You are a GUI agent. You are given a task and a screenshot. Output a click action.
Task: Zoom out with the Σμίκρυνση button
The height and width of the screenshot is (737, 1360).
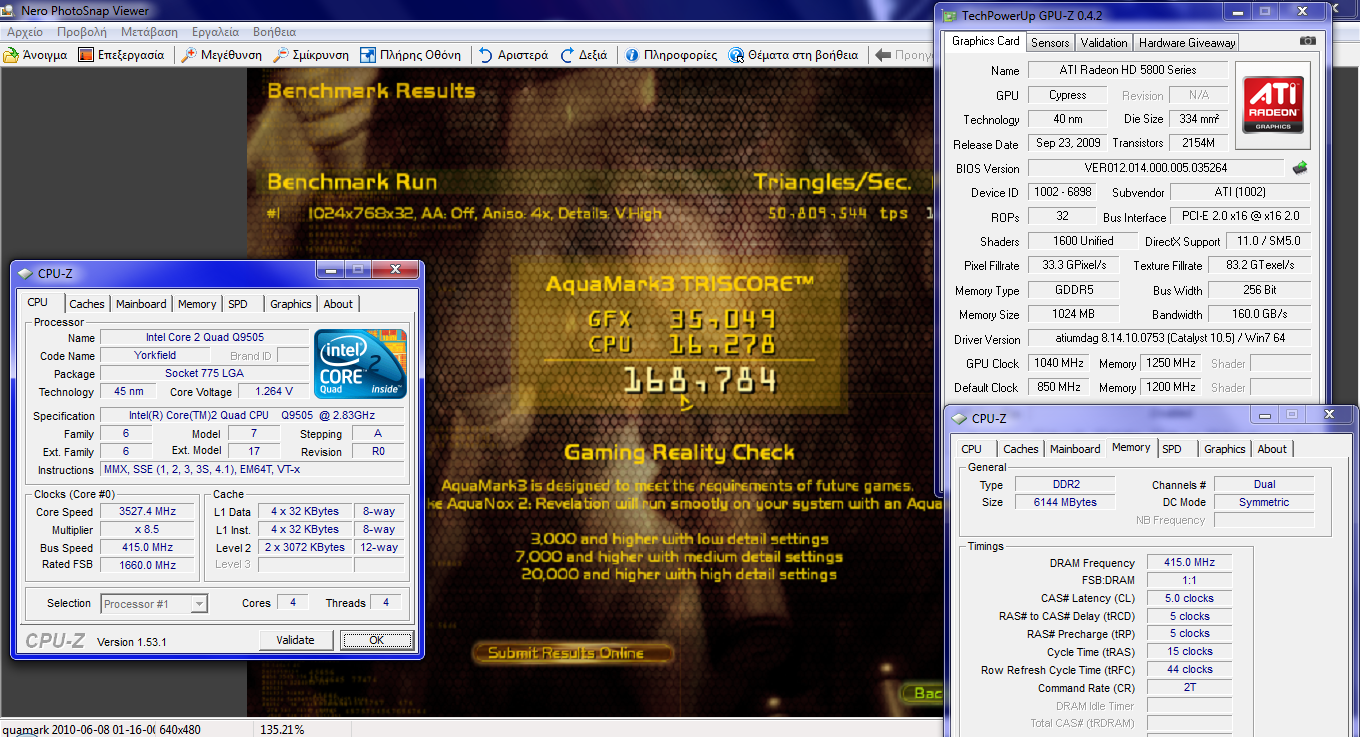[x=311, y=55]
